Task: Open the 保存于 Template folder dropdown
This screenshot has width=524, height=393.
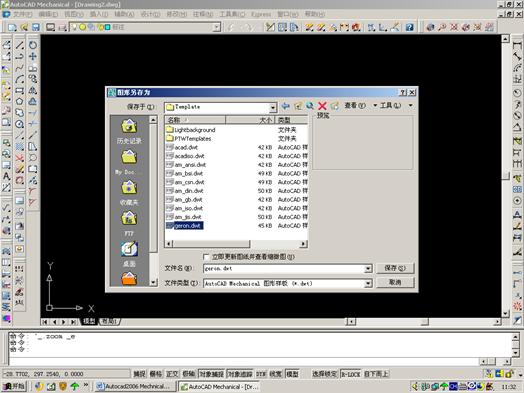Action: (x=273, y=107)
